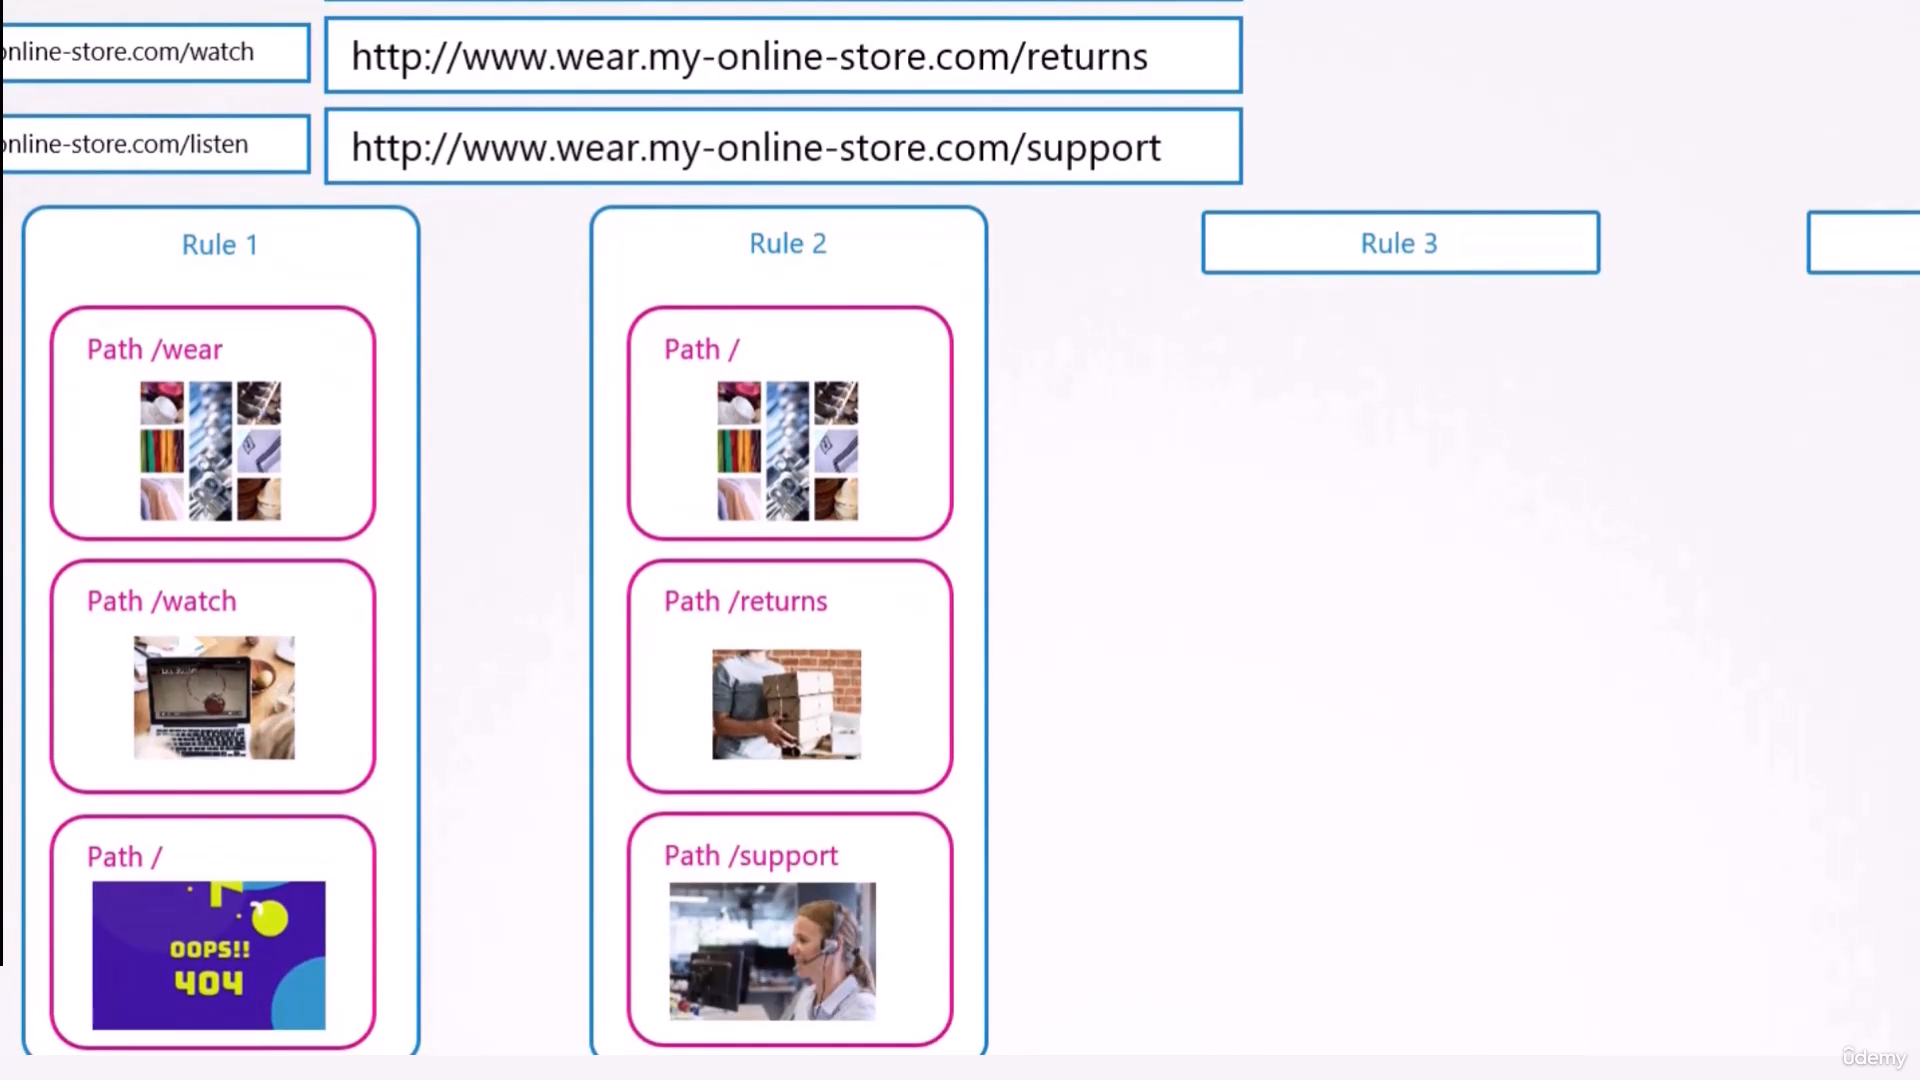Open the clothing collage under Path /wear
Viewport: 1920px width, 1080px height.
coord(211,450)
